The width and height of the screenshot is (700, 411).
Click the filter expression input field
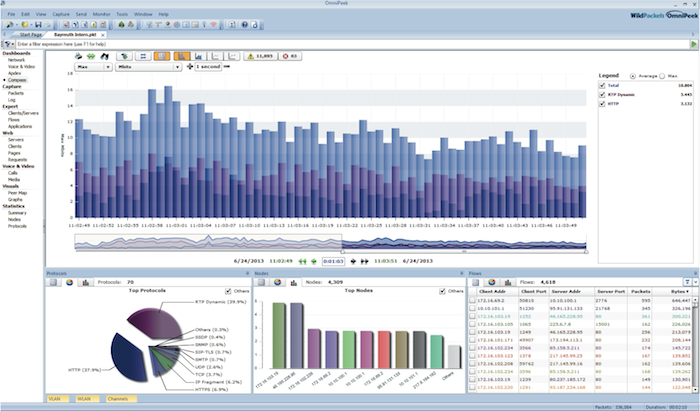[x=353, y=44]
